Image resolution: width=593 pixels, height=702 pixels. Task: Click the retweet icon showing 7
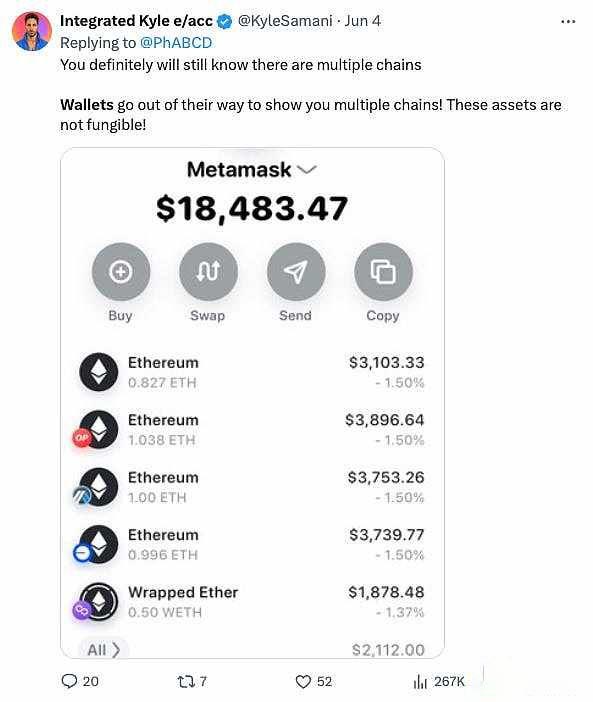[x=183, y=681]
